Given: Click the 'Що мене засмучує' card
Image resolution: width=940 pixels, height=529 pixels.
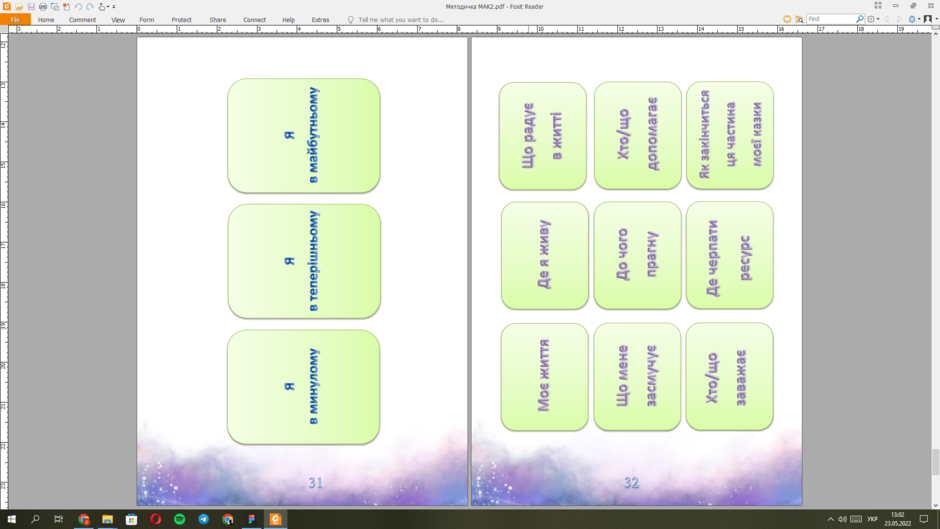Looking at the screenshot, I should tap(637, 377).
